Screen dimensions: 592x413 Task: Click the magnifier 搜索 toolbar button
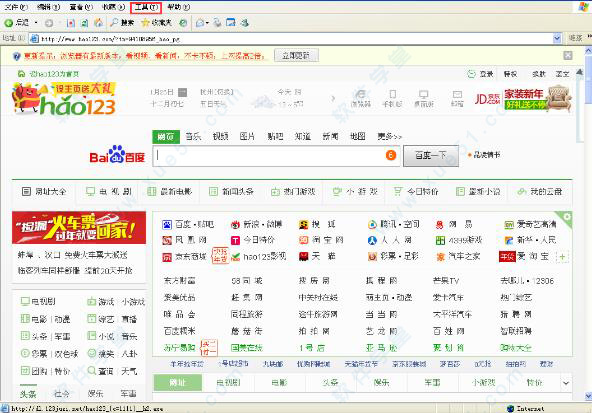[x=122, y=23]
